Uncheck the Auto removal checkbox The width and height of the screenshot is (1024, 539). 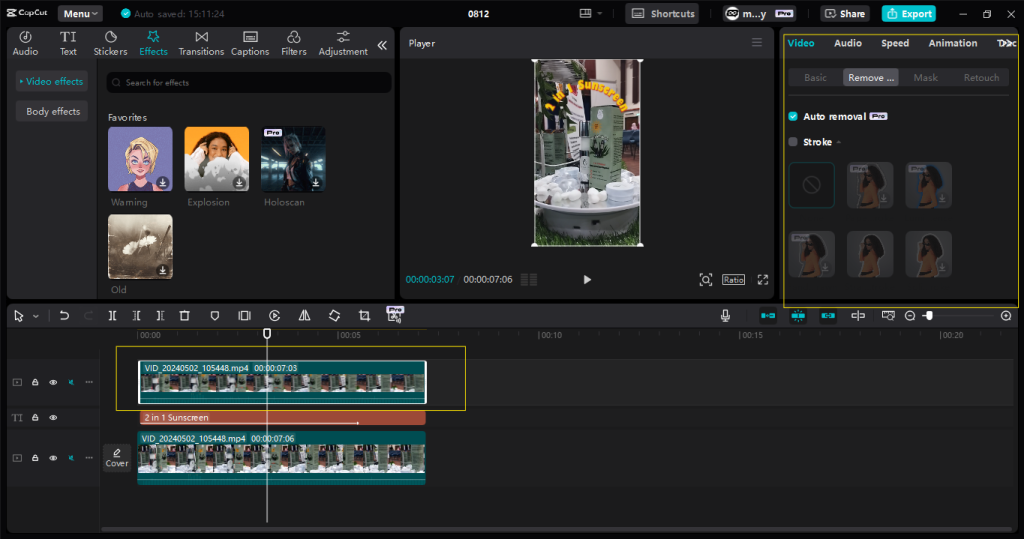[x=793, y=116]
